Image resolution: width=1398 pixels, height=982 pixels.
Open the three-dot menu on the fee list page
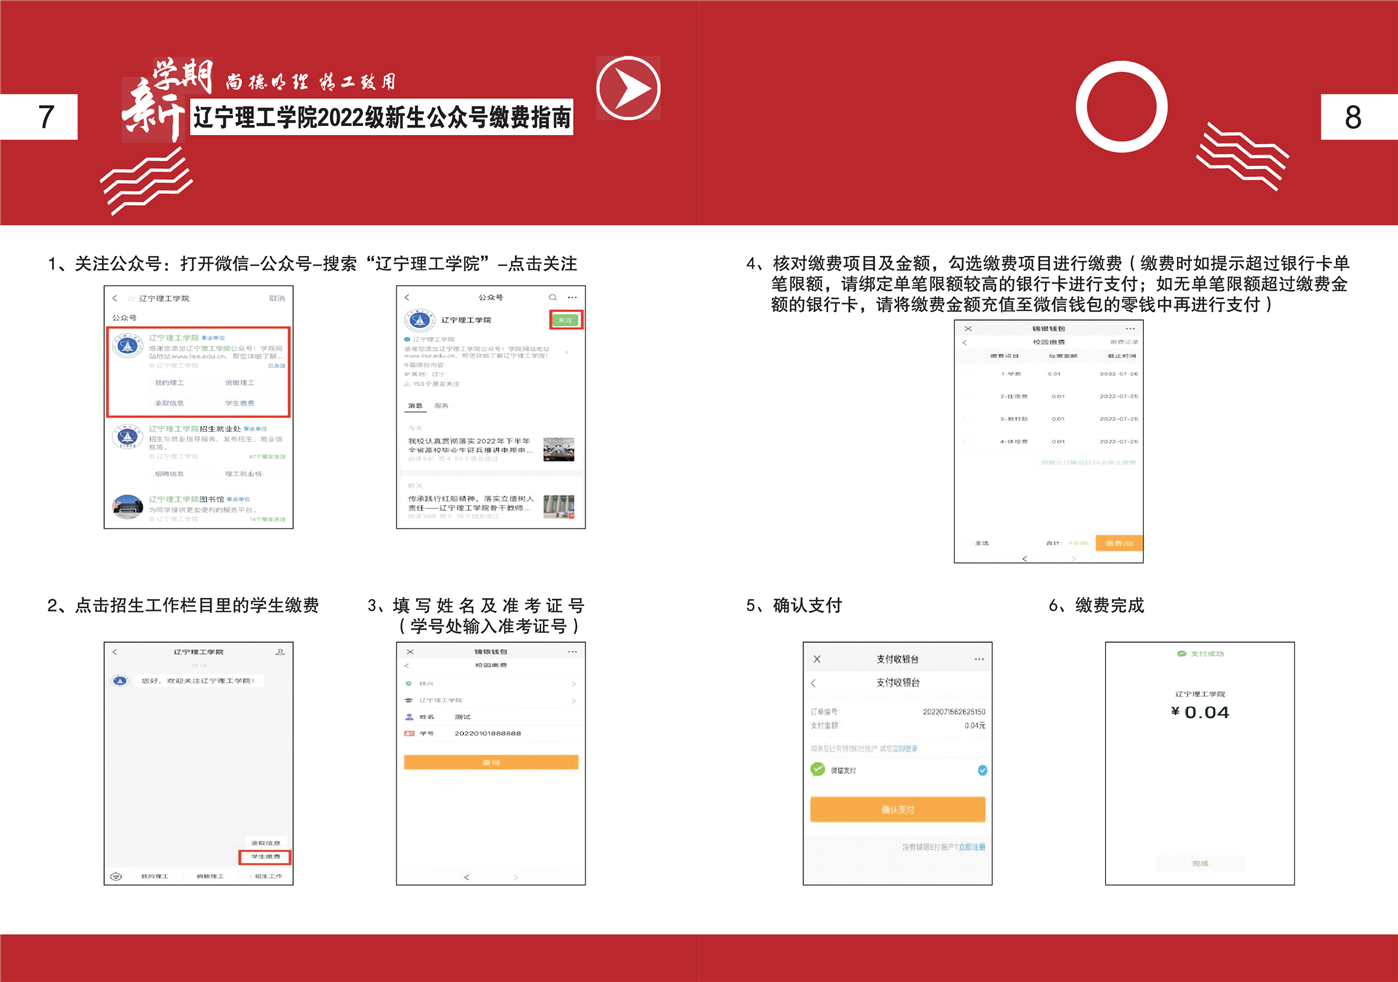pyautogui.click(x=1130, y=328)
